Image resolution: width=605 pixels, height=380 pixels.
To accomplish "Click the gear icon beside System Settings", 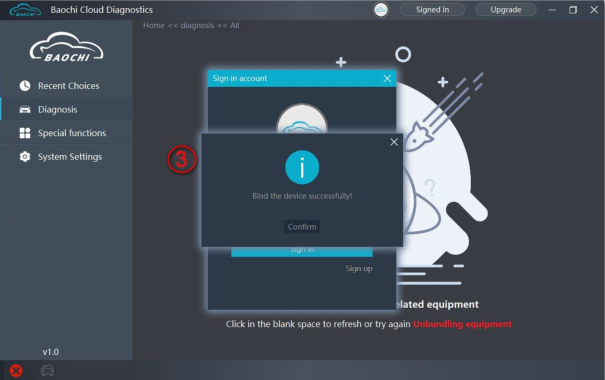I will (x=25, y=157).
